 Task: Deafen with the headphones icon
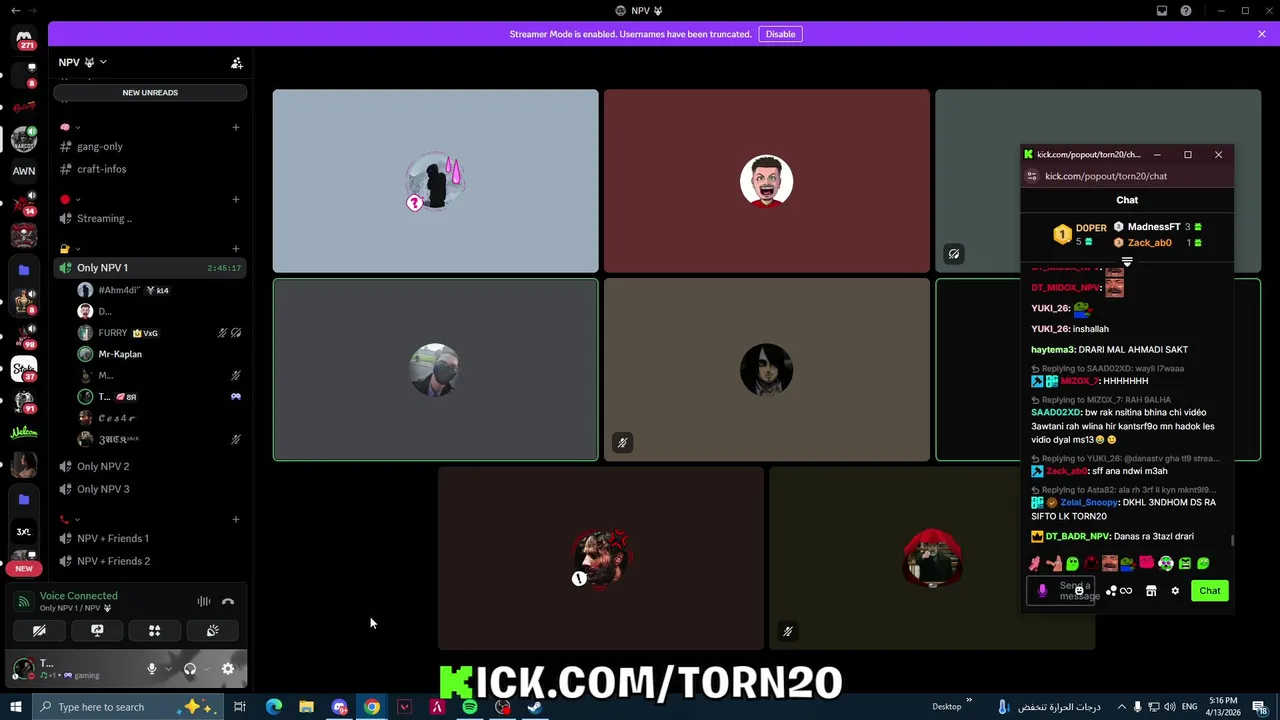[190, 669]
